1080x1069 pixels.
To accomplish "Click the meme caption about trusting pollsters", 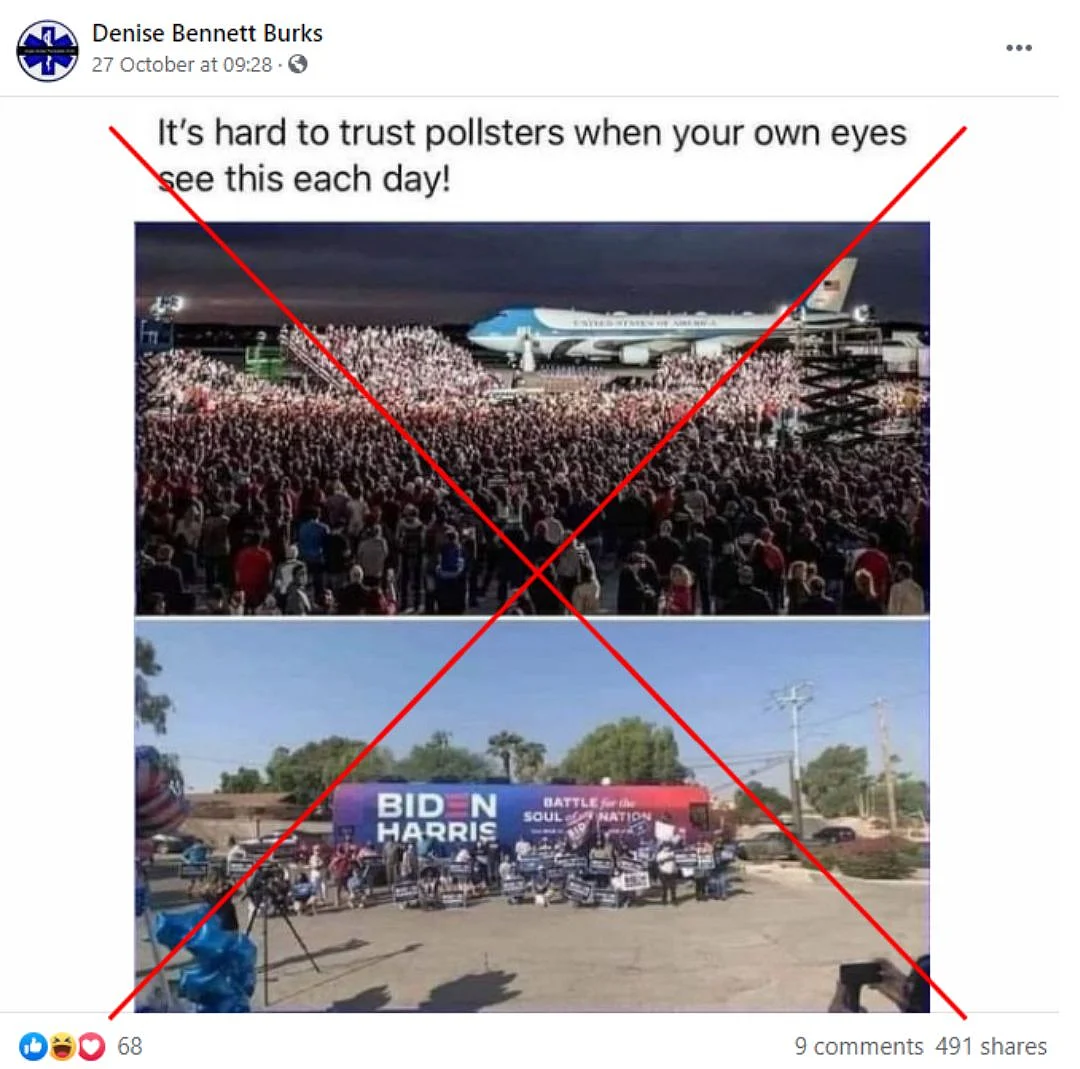I will (x=532, y=155).
